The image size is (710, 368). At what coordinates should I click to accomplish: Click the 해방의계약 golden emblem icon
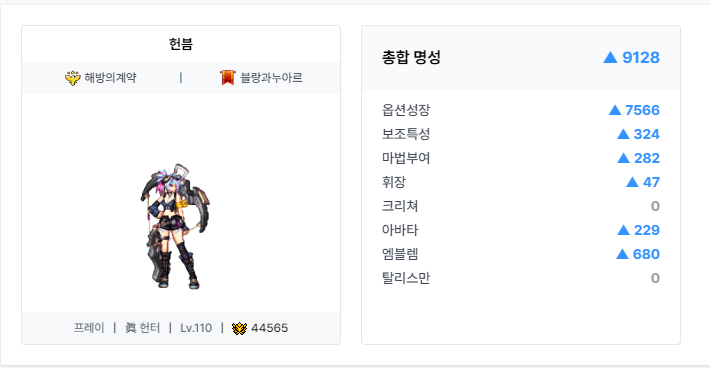coord(72,78)
